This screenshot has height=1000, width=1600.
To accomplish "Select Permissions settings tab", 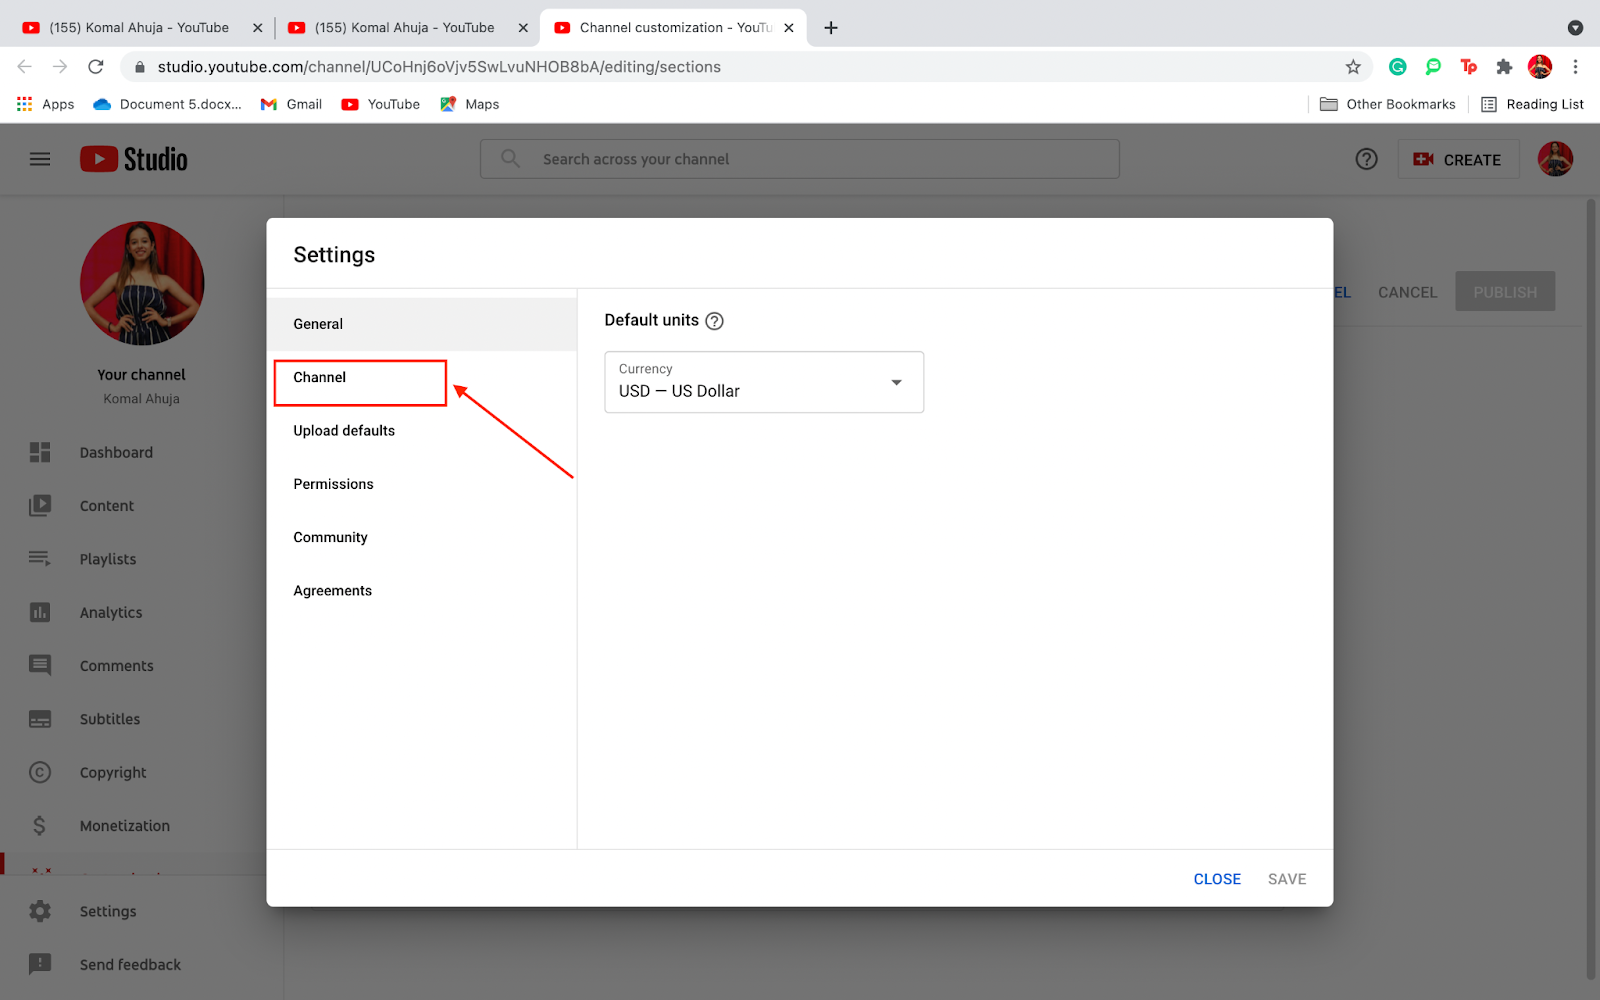I will pyautogui.click(x=422, y=484).
